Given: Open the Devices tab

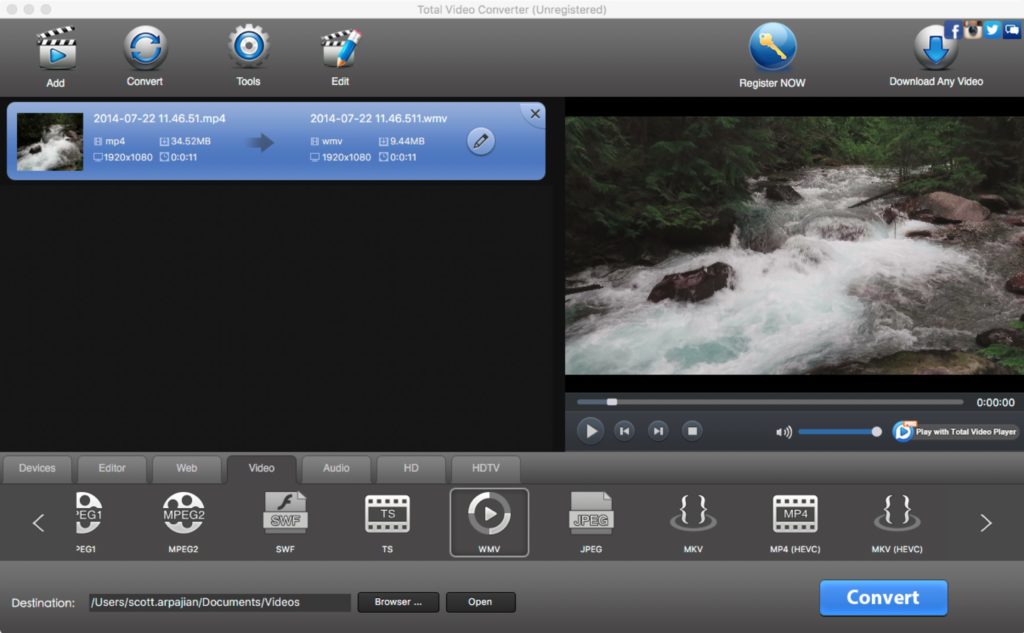Looking at the screenshot, I should (36, 468).
